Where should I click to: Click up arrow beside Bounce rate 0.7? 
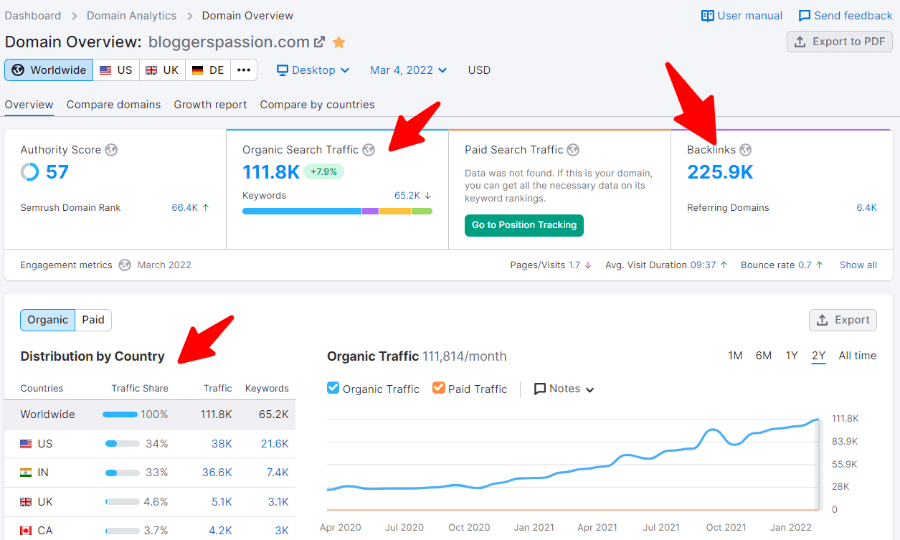coord(819,265)
